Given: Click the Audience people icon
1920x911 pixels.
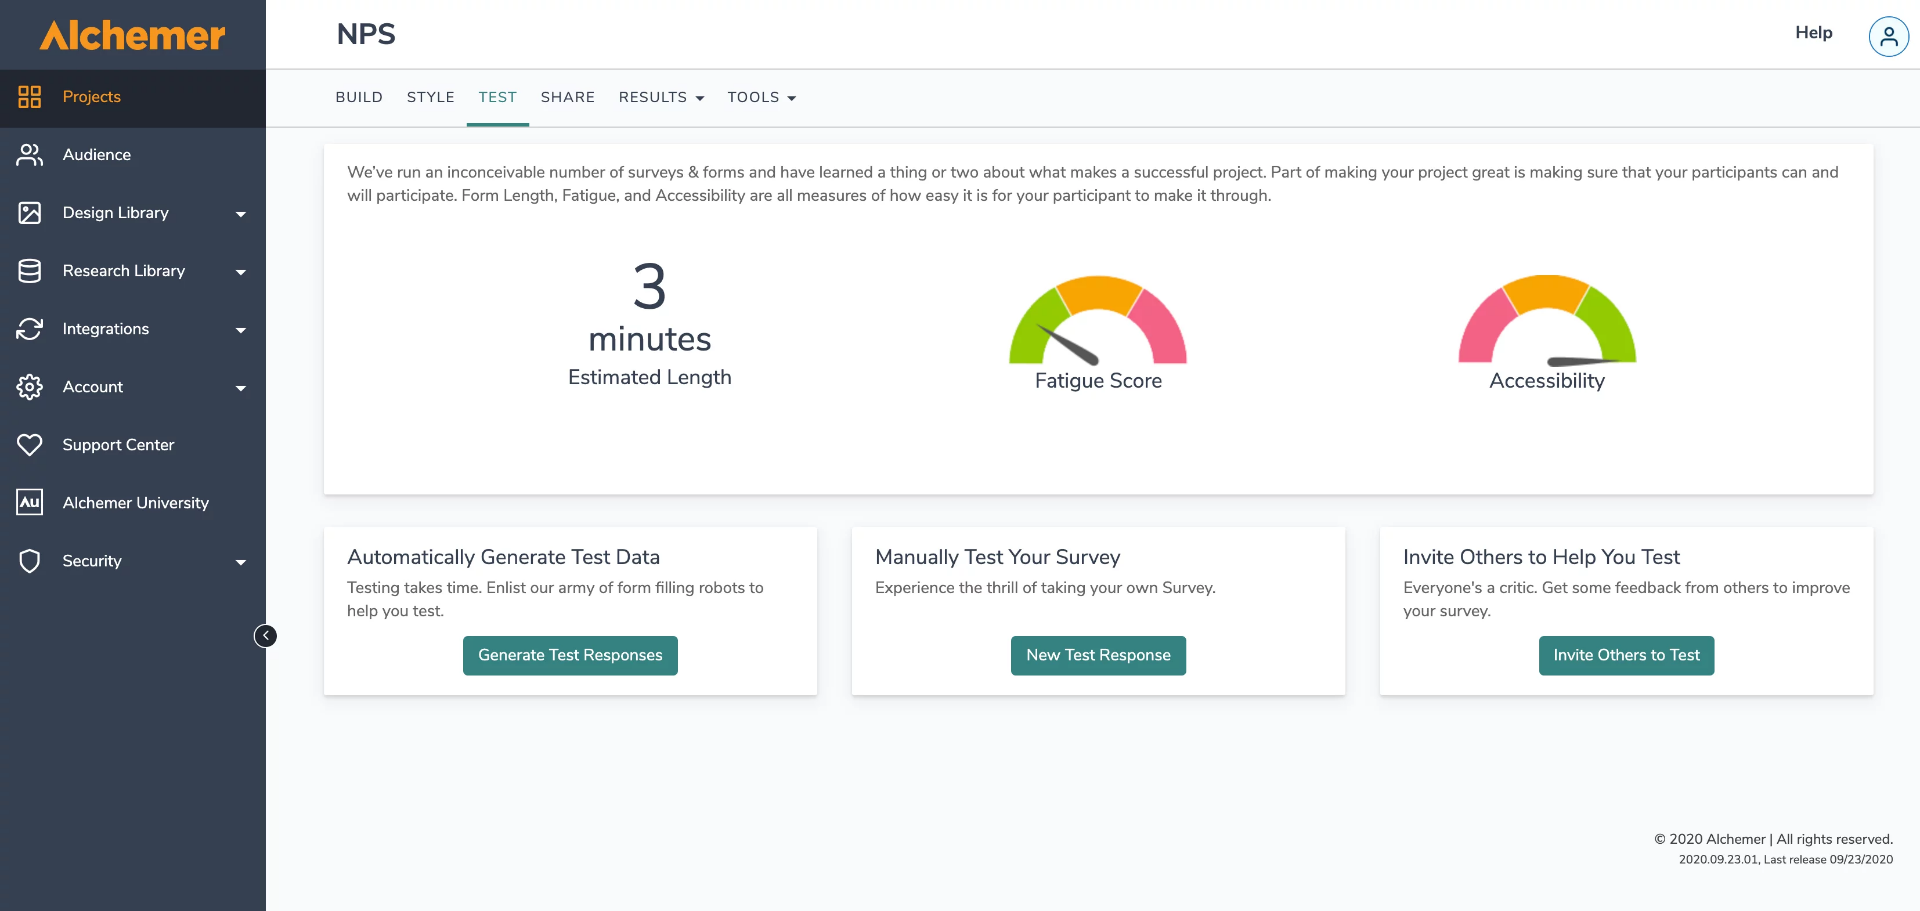Looking at the screenshot, I should coord(30,155).
